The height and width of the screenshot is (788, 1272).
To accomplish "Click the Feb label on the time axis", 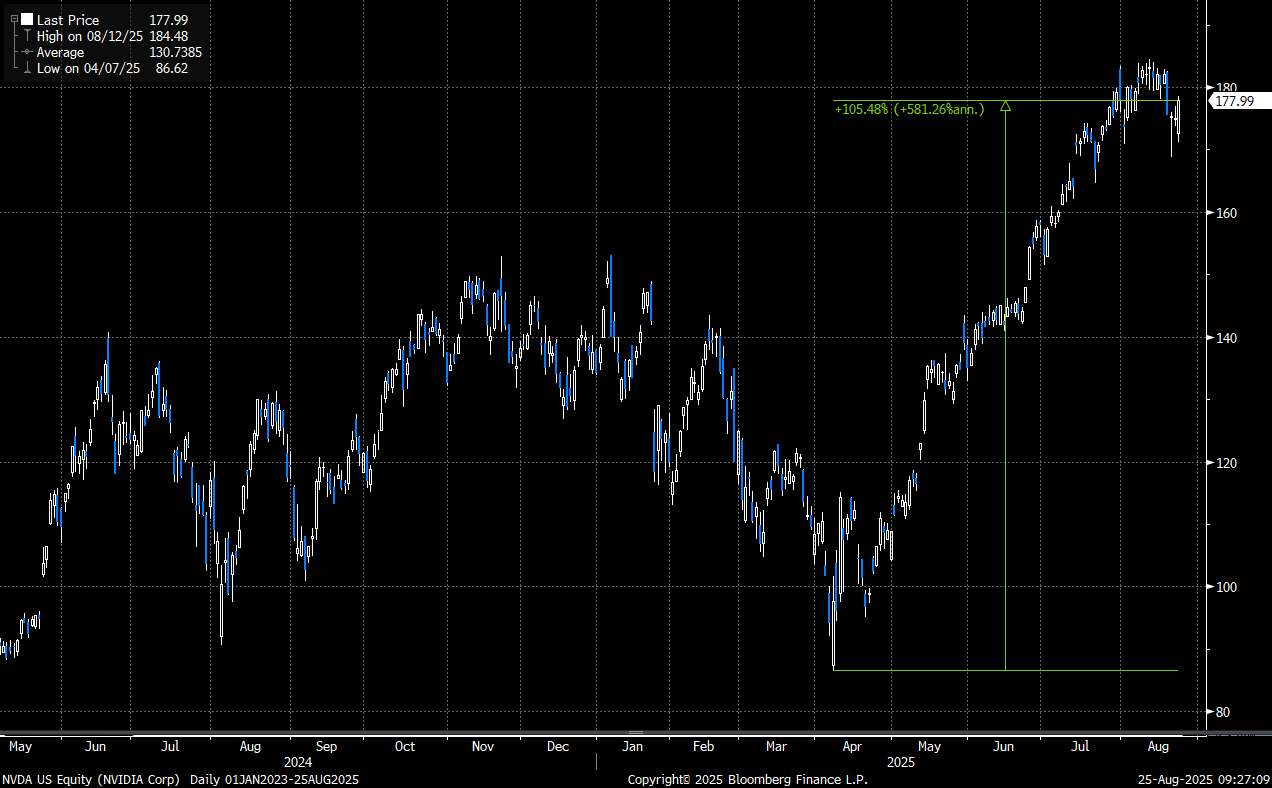I will coord(704,747).
